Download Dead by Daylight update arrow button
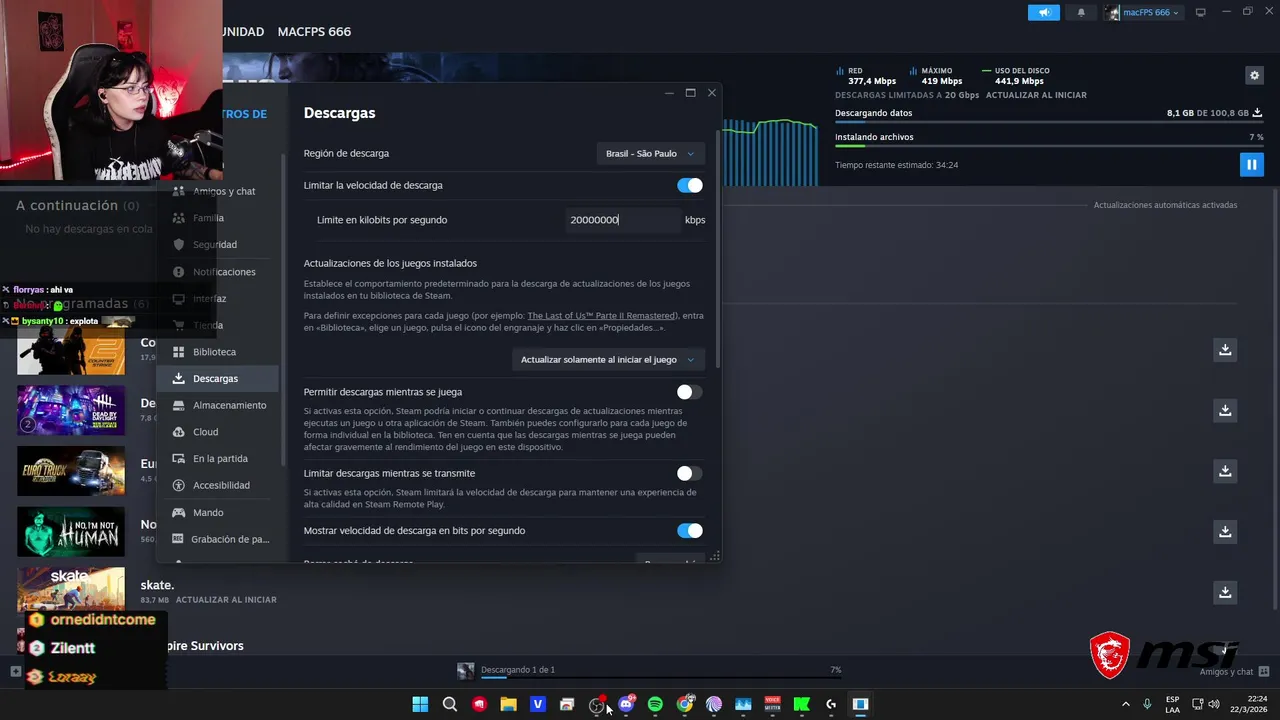This screenshot has height=720, width=1280. tap(1225, 410)
